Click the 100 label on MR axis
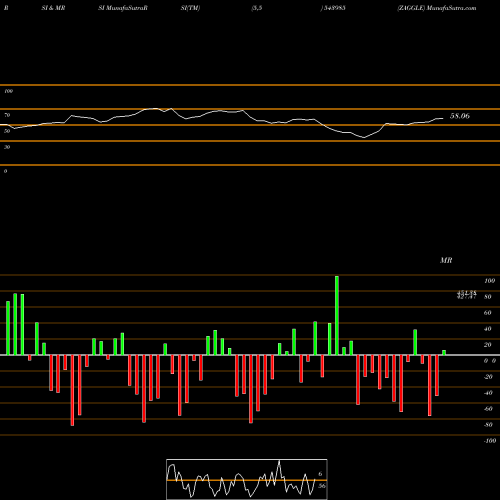Image resolution: width=500 pixels, height=500 pixels. click(490, 281)
